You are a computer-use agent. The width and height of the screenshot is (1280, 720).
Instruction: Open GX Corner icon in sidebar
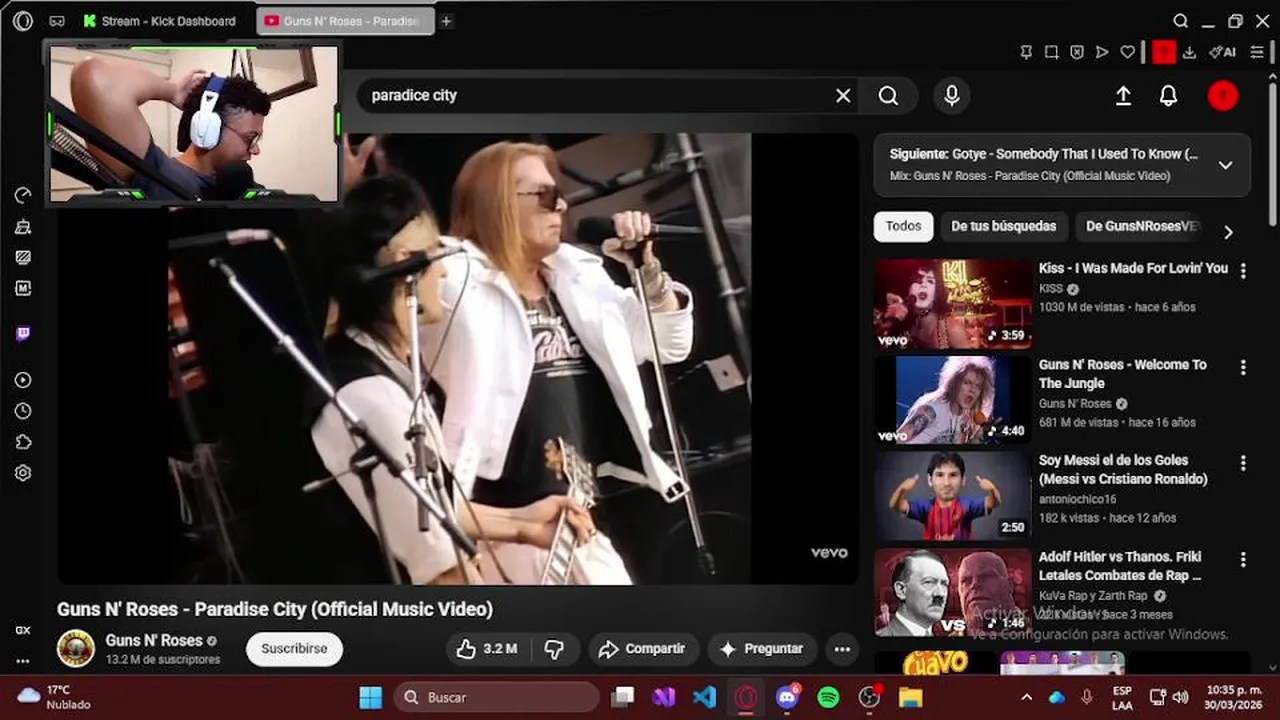pos(23,630)
